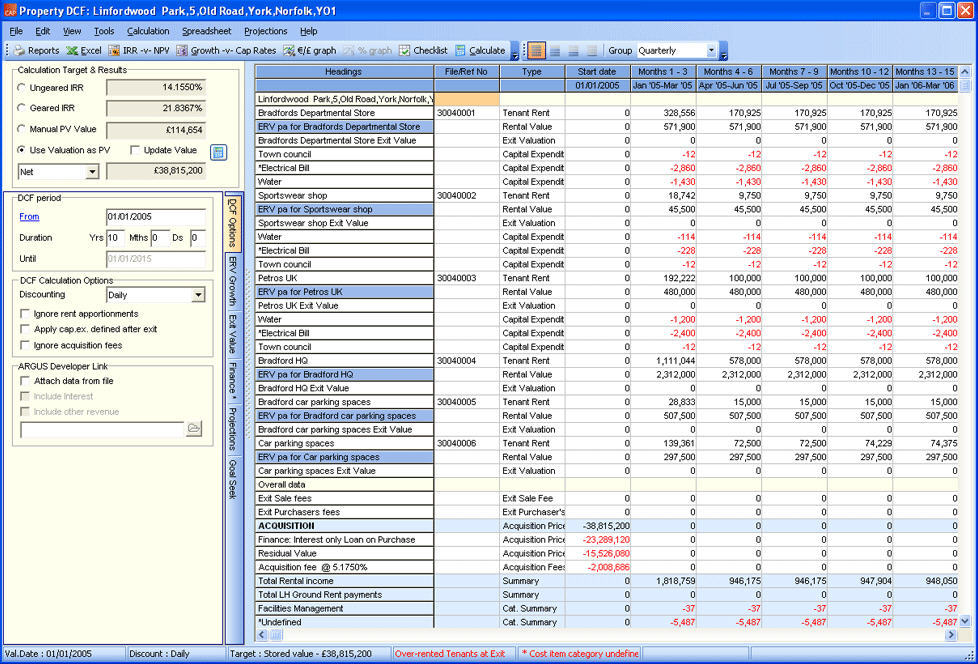Open the toolbar options chevron after Quarterly

[x=724, y=51]
